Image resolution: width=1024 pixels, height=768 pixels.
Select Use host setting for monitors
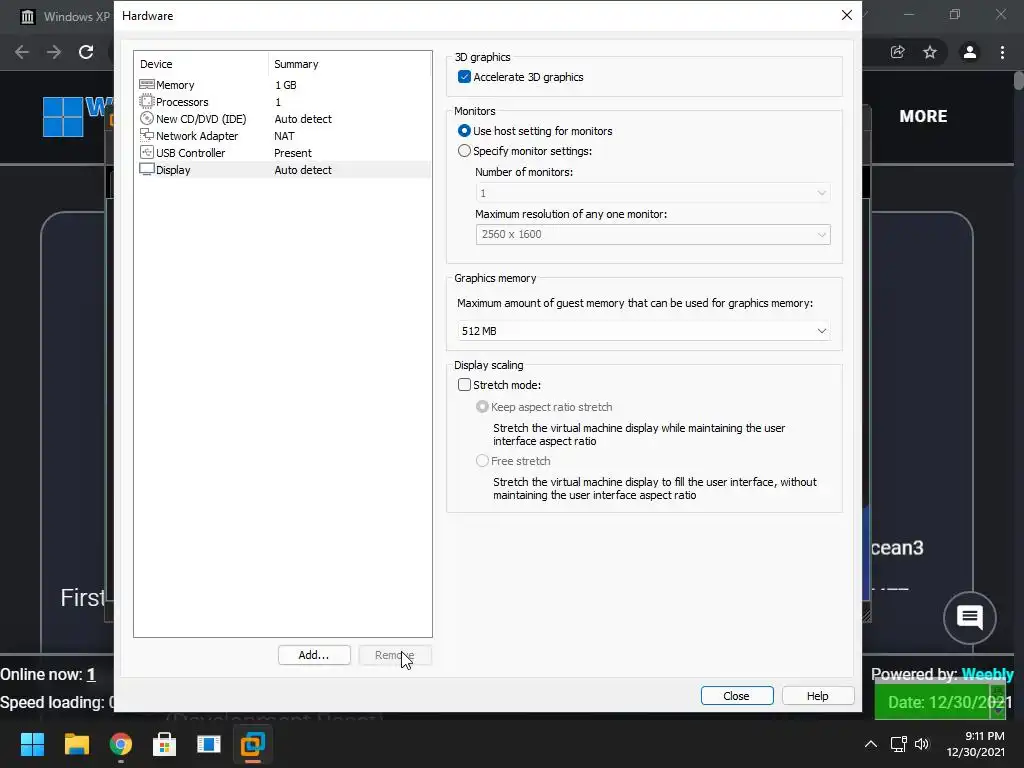(x=464, y=131)
